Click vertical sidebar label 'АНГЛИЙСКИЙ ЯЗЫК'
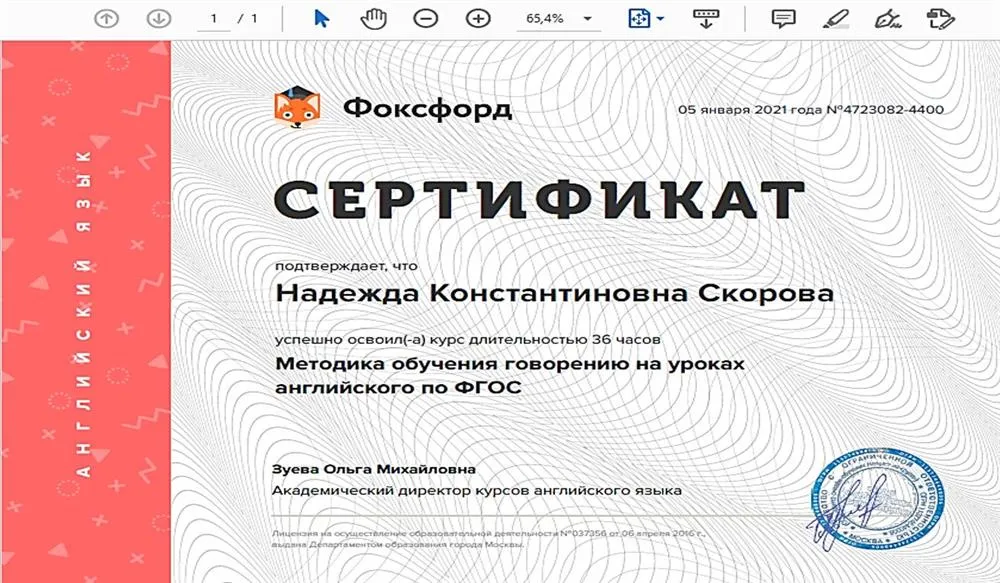 tap(83, 314)
